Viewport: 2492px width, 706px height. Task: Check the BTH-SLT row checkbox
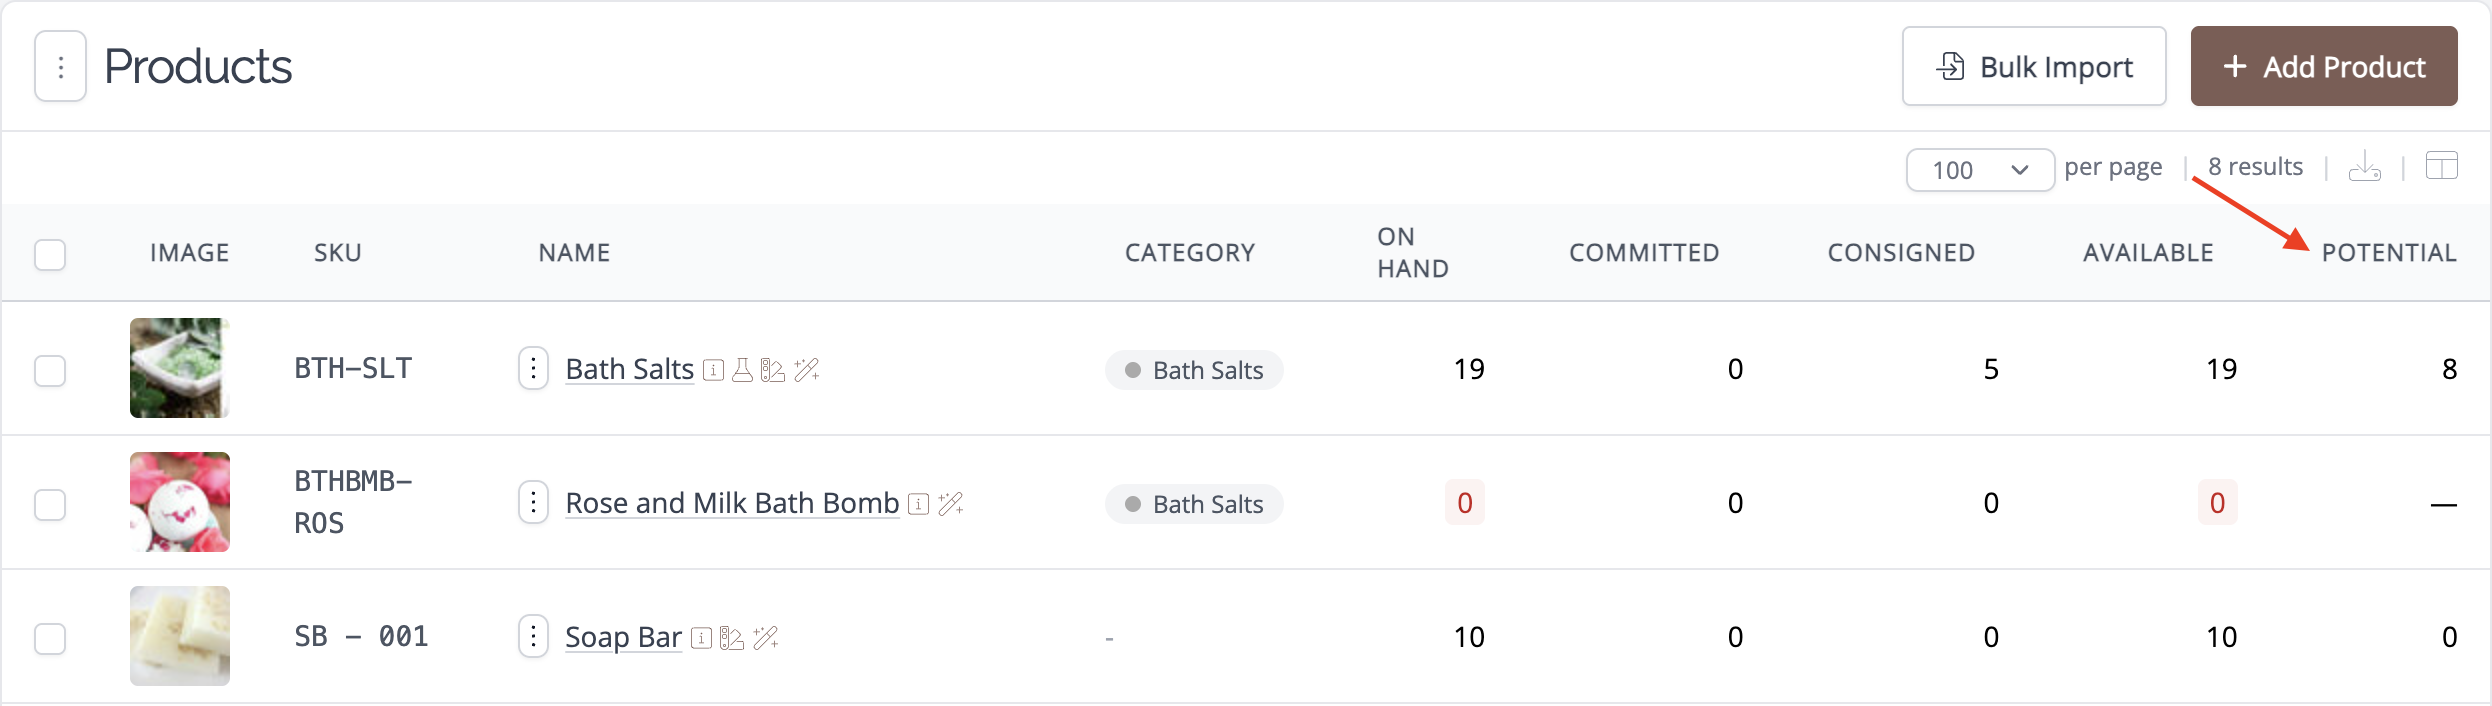(x=50, y=370)
